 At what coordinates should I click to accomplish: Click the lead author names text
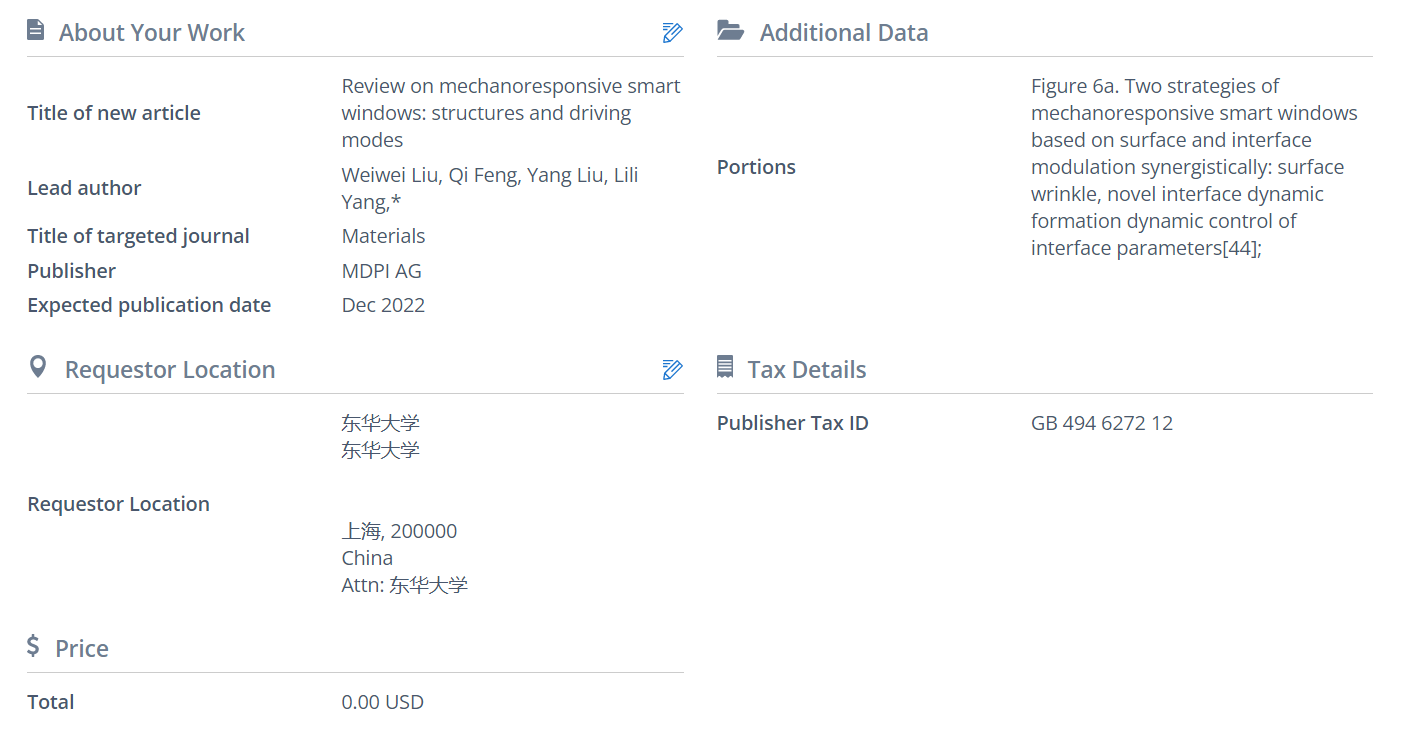(489, 188)
